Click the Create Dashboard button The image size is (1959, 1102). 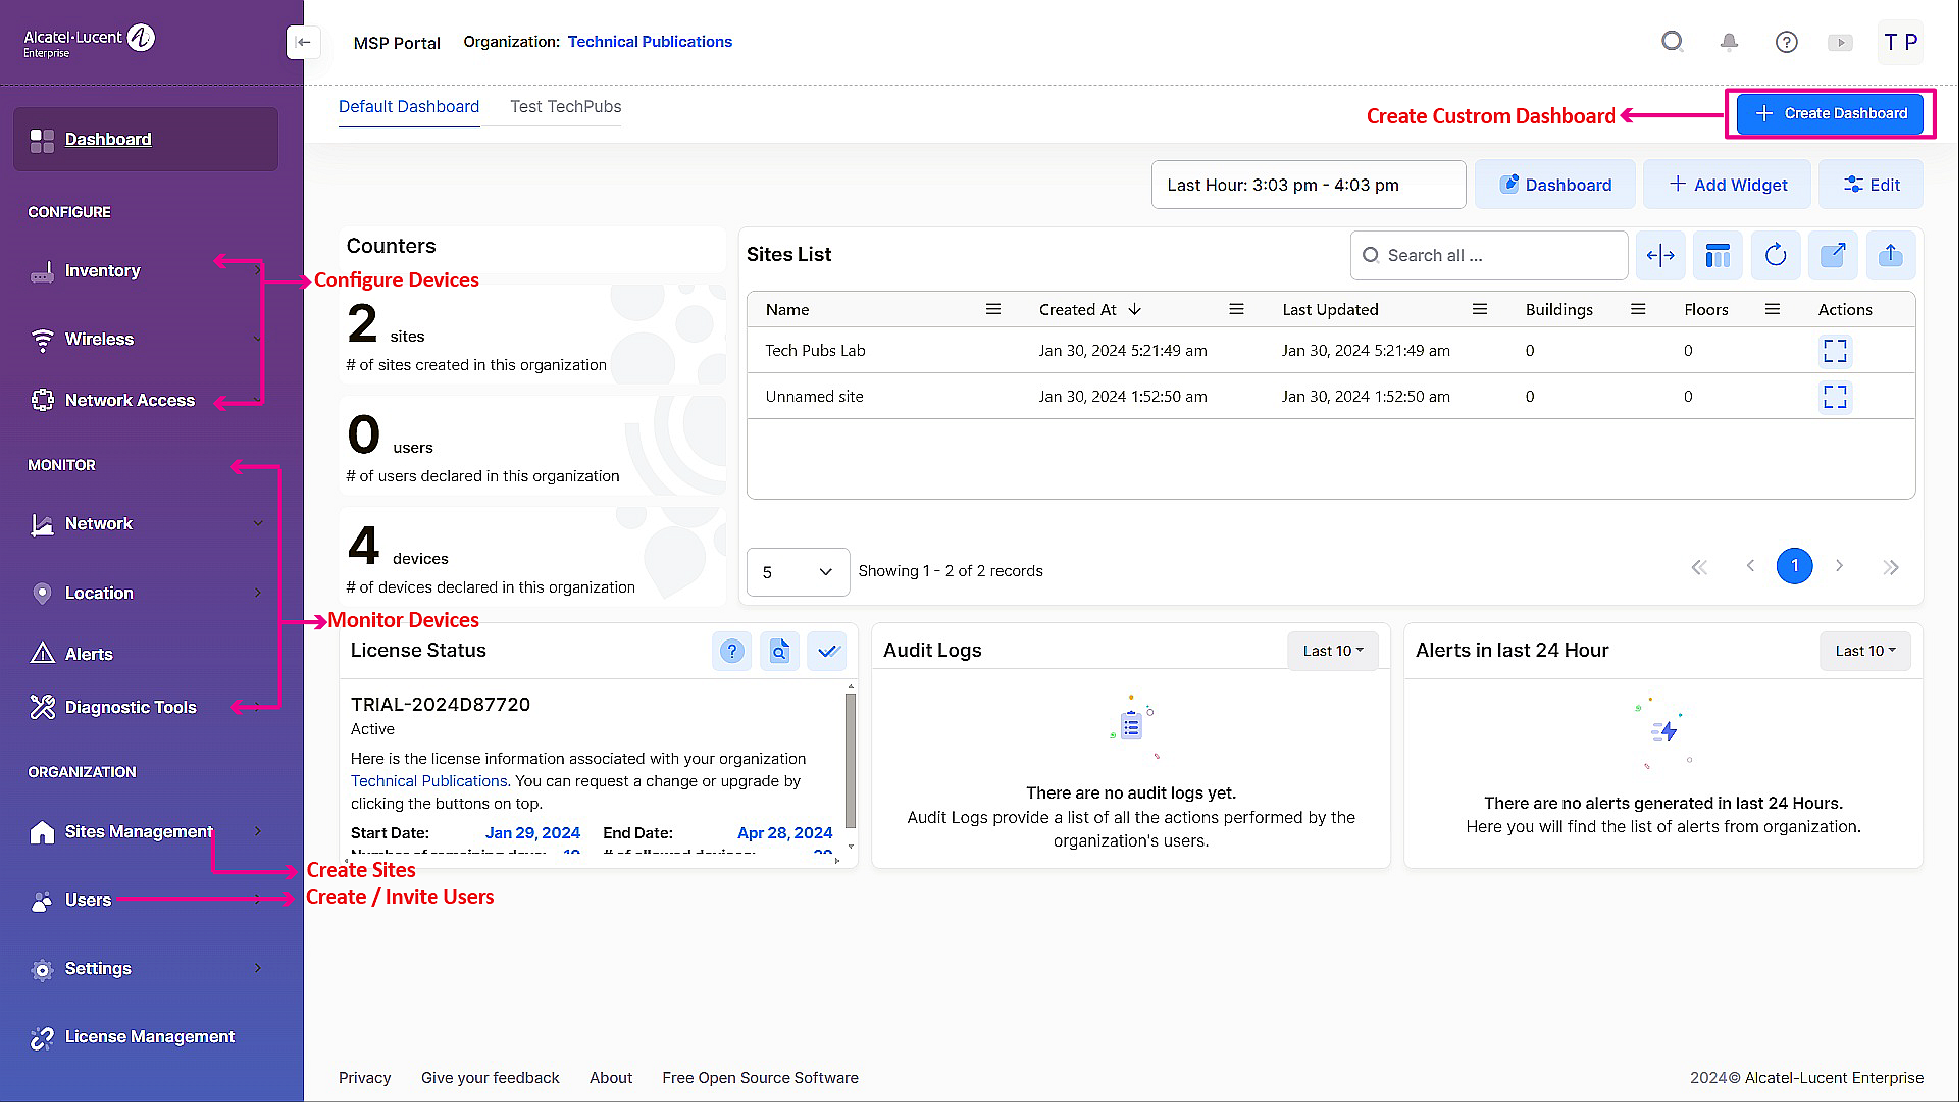(x=1831, y=114)
